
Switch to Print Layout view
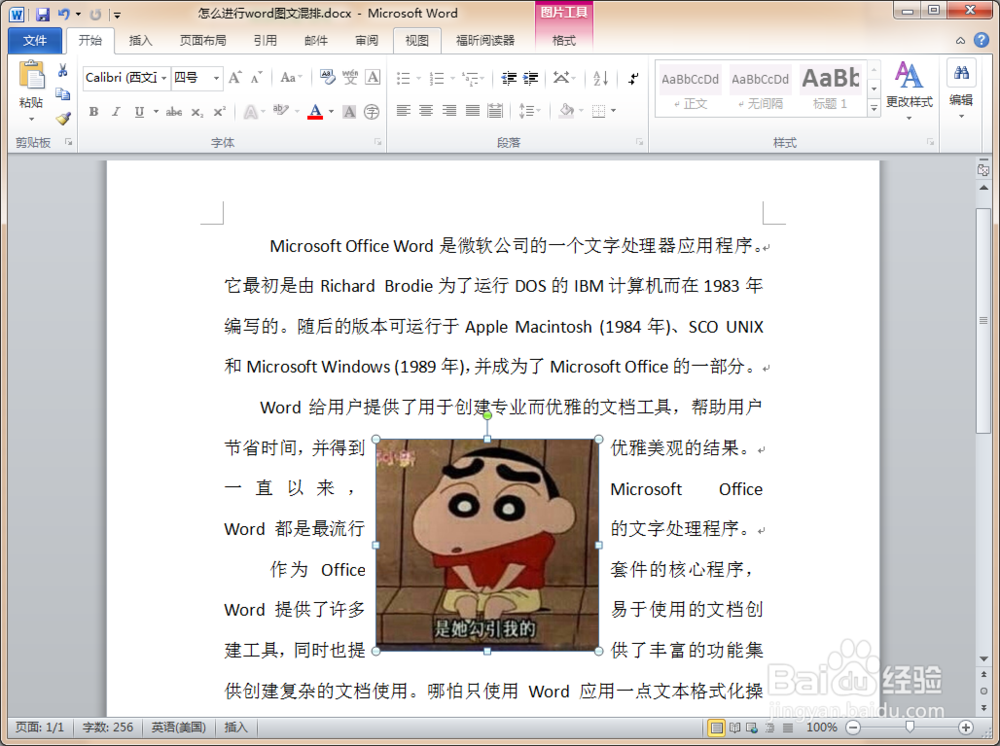[717, 728]
